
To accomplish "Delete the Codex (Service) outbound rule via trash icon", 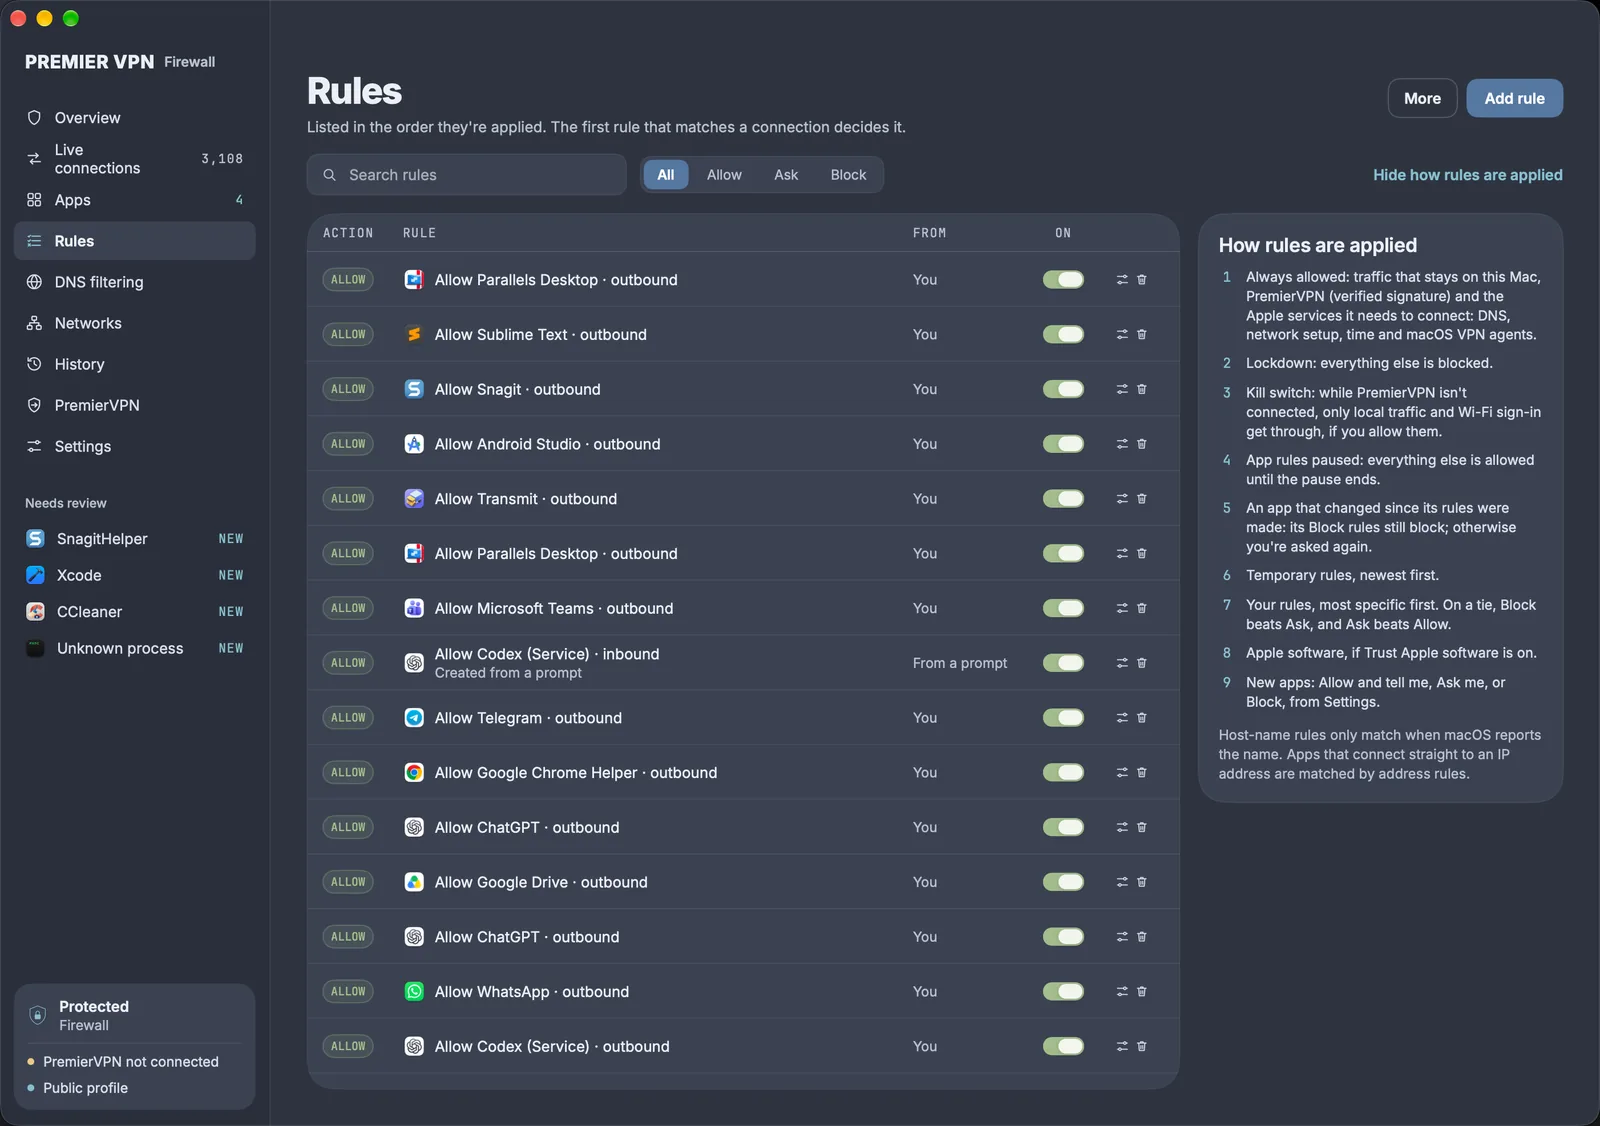I will point(1141,1046).
